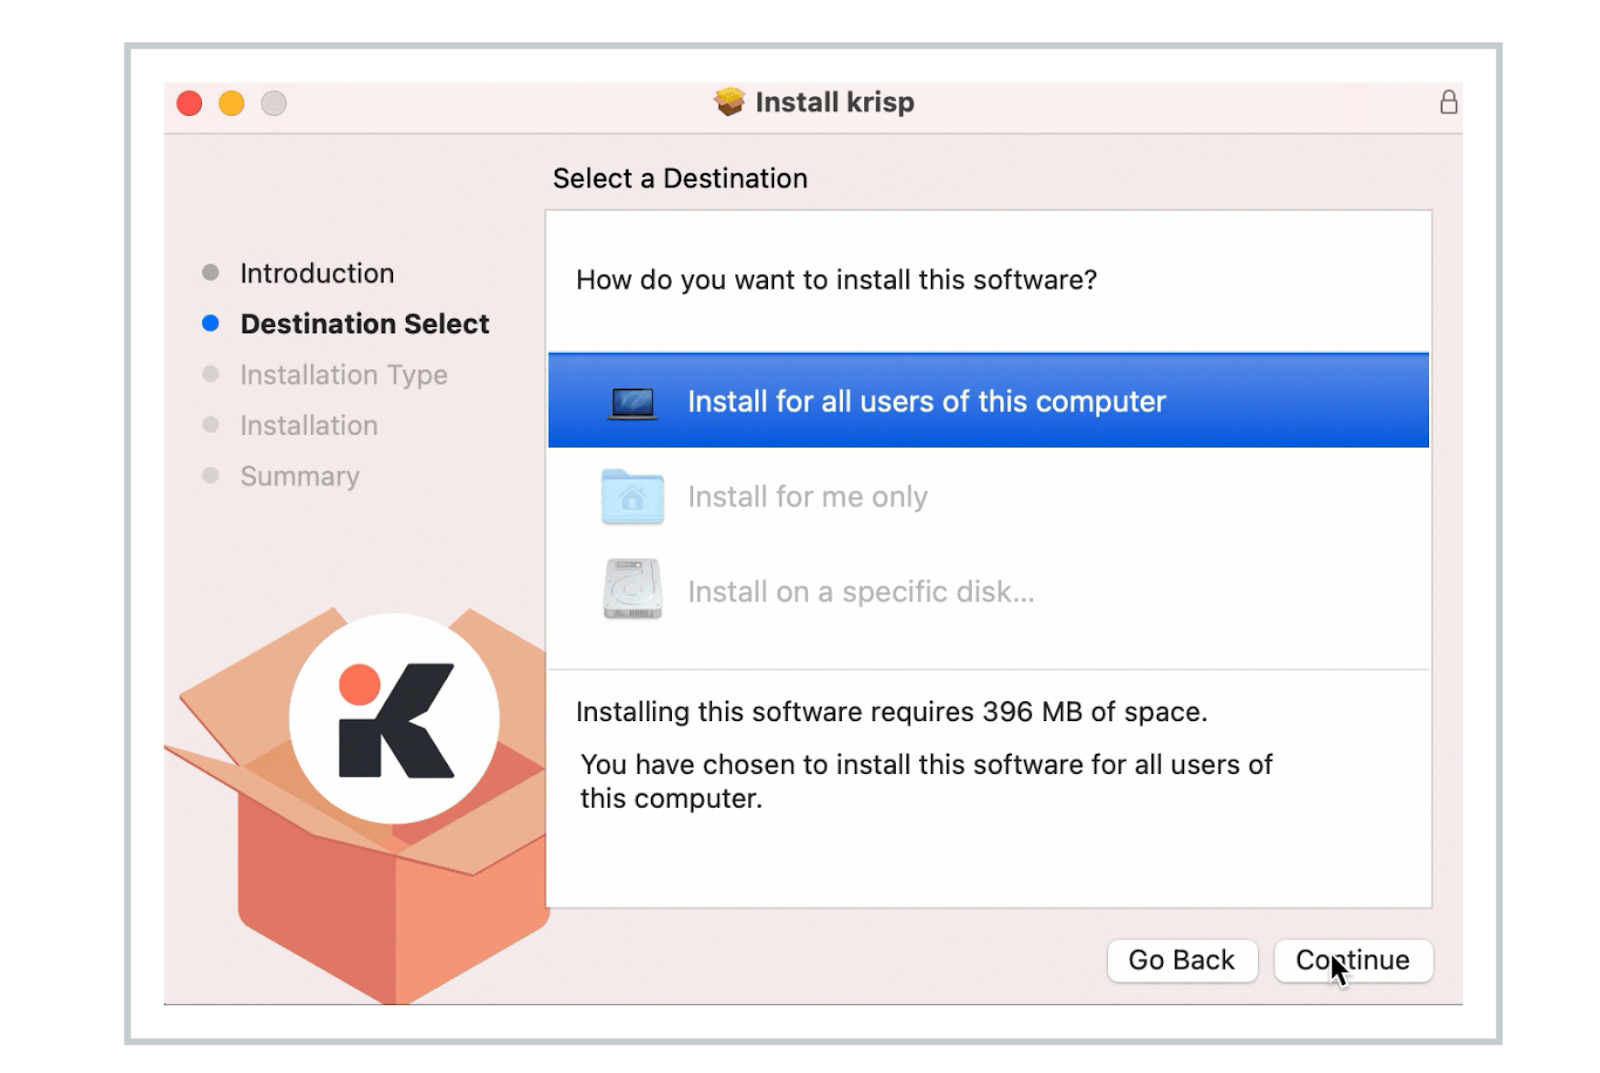Open the Introduction step in the sidebar
The image size is (1600, 1073).
[316, 273]
